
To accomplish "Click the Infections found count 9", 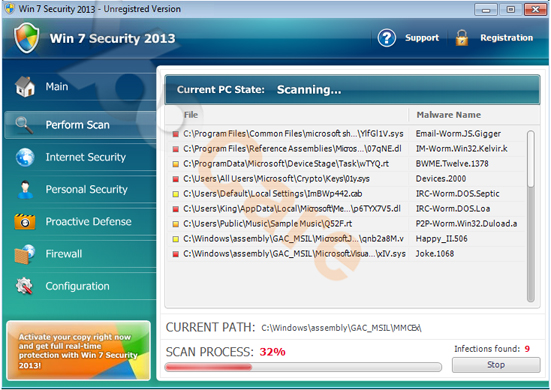I will click(x=527, y=349).
